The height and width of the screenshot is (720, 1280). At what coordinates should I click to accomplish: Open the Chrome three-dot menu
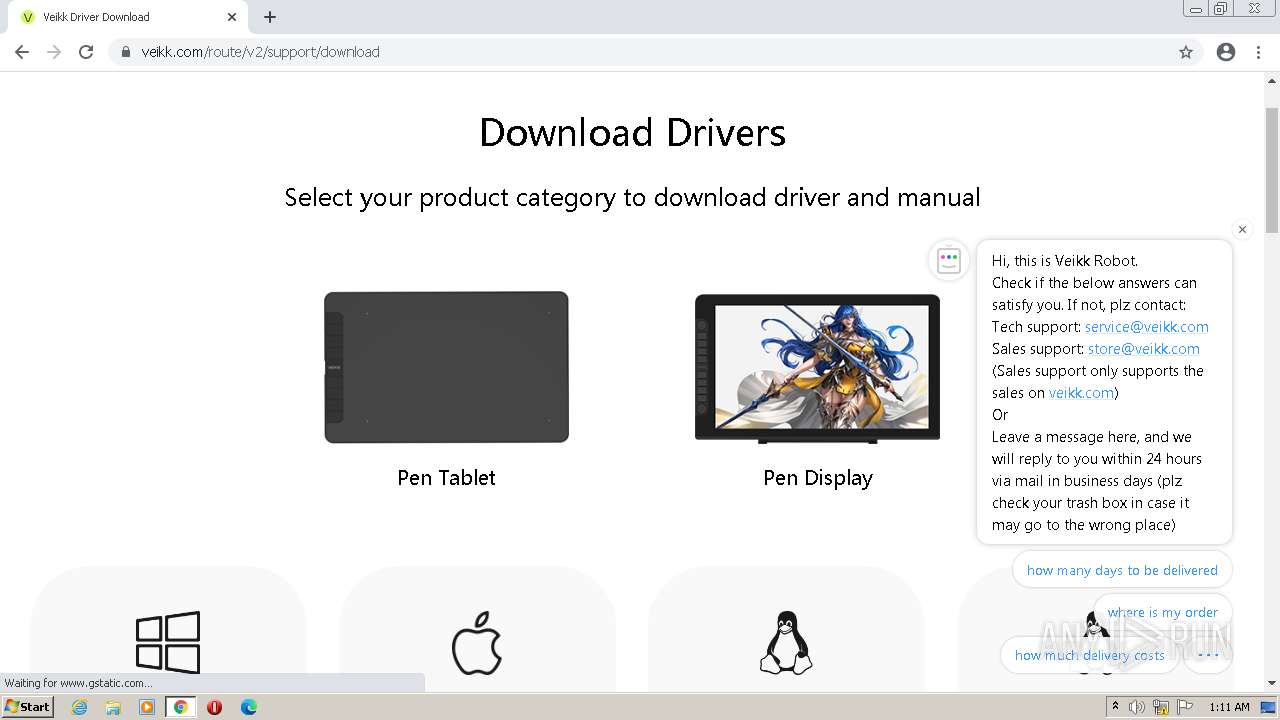pos(1258,52)
